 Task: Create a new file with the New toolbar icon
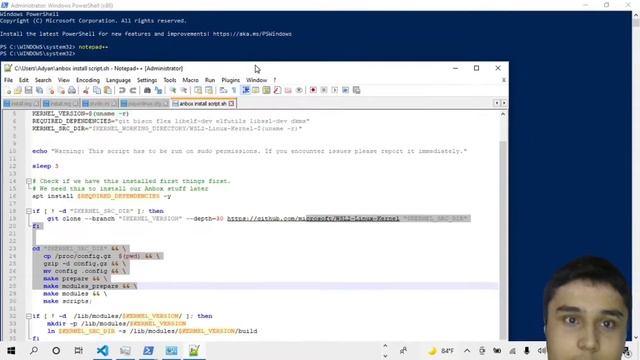[8, 90]
